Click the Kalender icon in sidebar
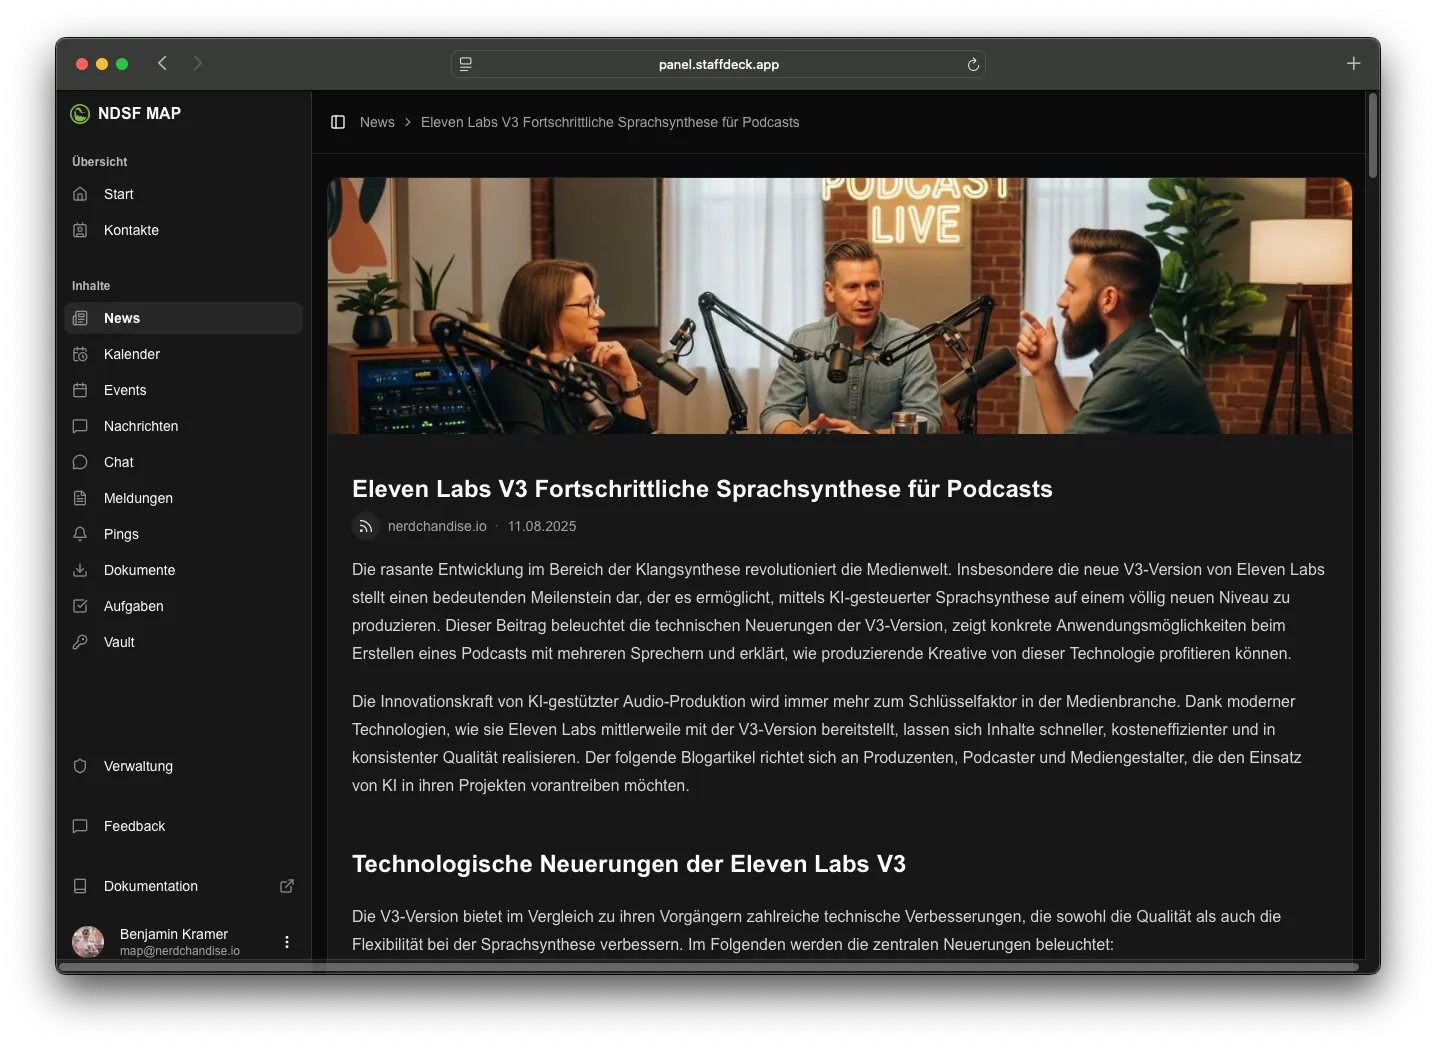The image size is (1436, 1048). click(x=80, y=354)
